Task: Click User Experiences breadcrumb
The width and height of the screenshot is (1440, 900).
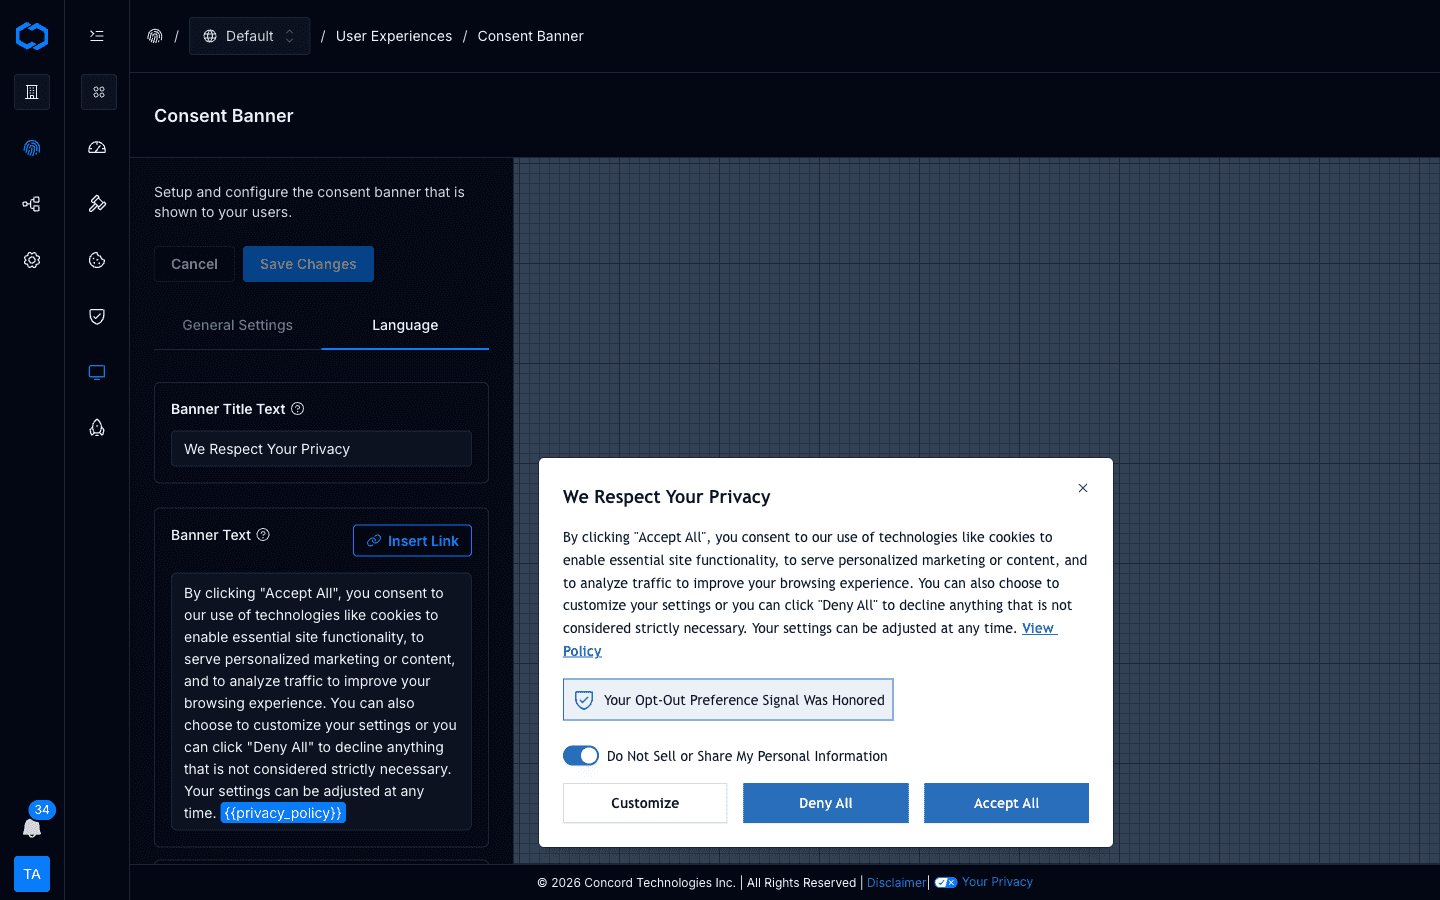Action: coord(394,36)
